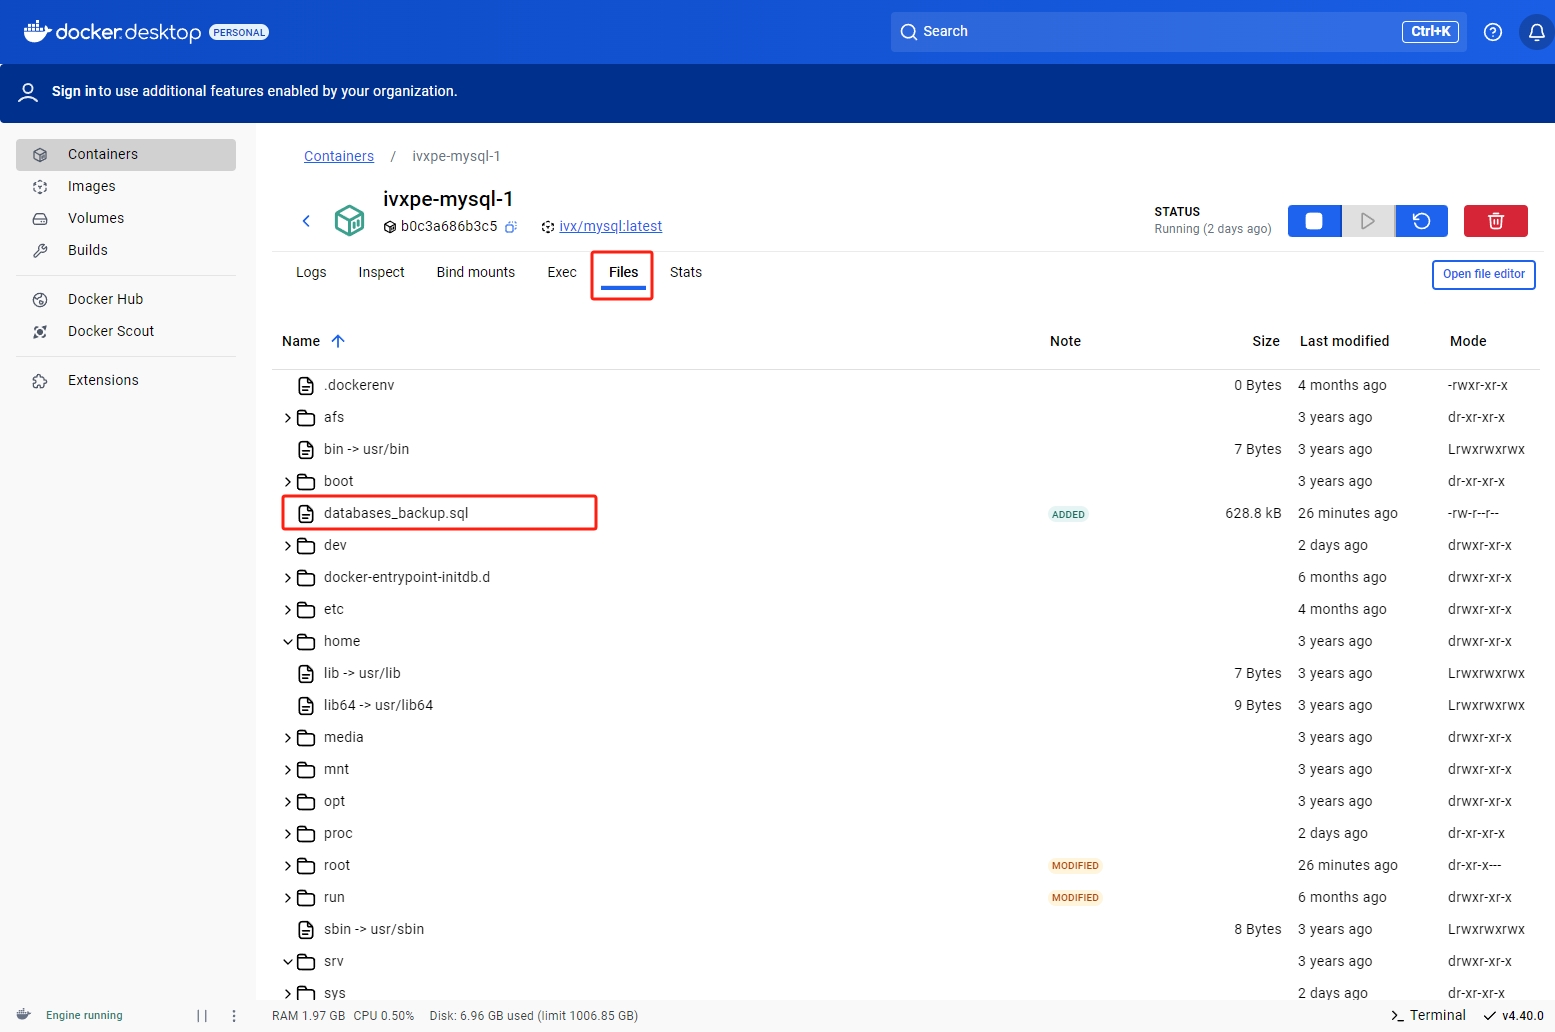Open the engine options three-dot menu
Image resolution: width=1555 pixels, height=1032 pixels.
pyautogui.click(x=234, y=1016)
